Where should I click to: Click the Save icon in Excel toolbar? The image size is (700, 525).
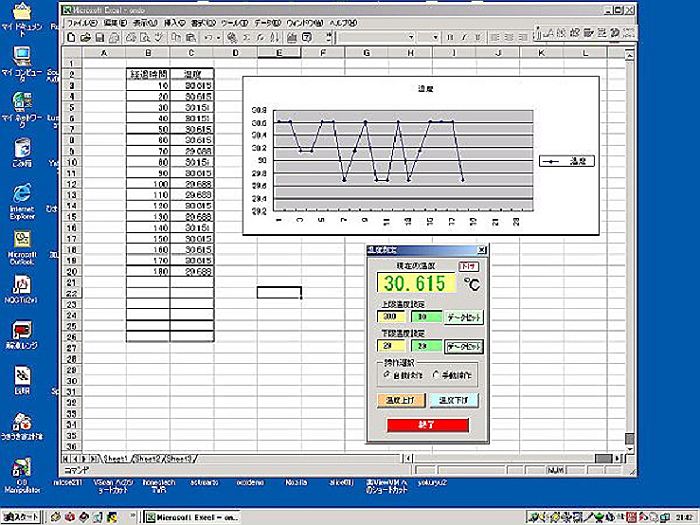point(100,37)
